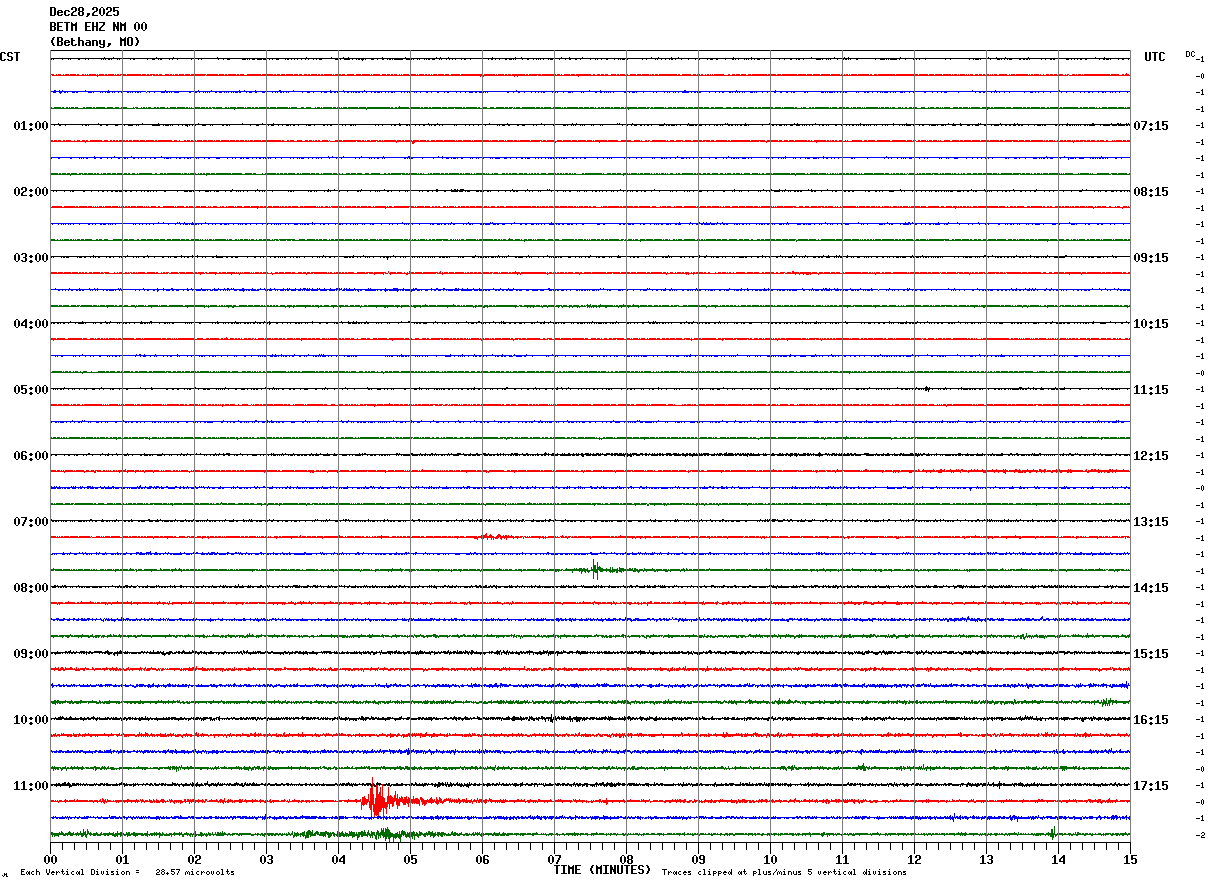Click the 16:15 UTC time label
1210x886 pixels.
(1151, 720)
